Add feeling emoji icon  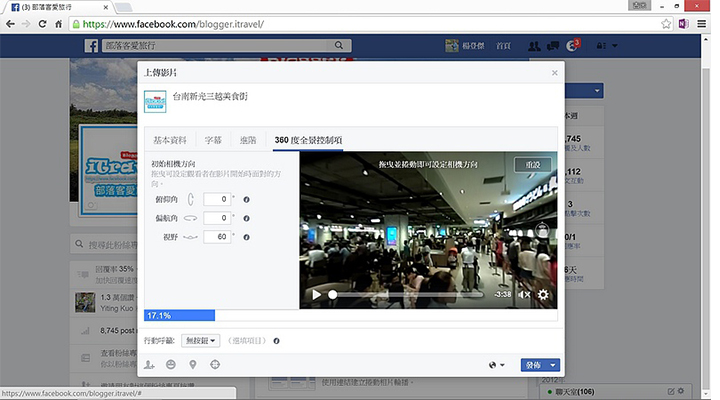[x=171, y=365]
